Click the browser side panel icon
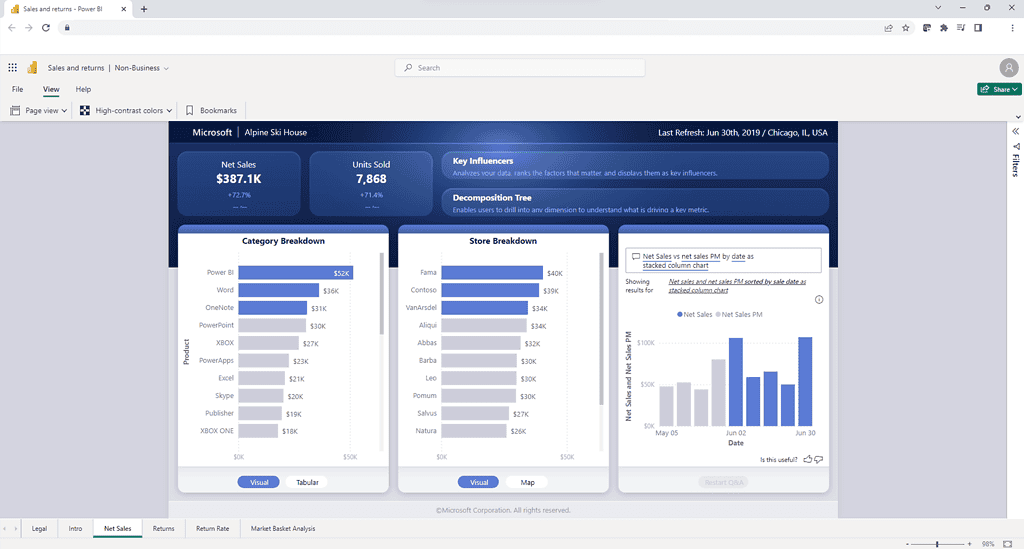Viewport: 1024px width, 549px height. (978, 27)
